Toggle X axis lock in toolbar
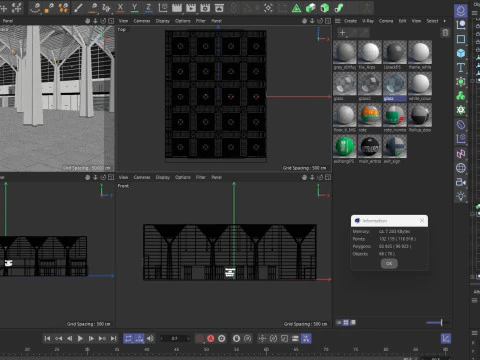Image resolution: width=480 pixels, height=360 pixels. click(x=120, y=8)
